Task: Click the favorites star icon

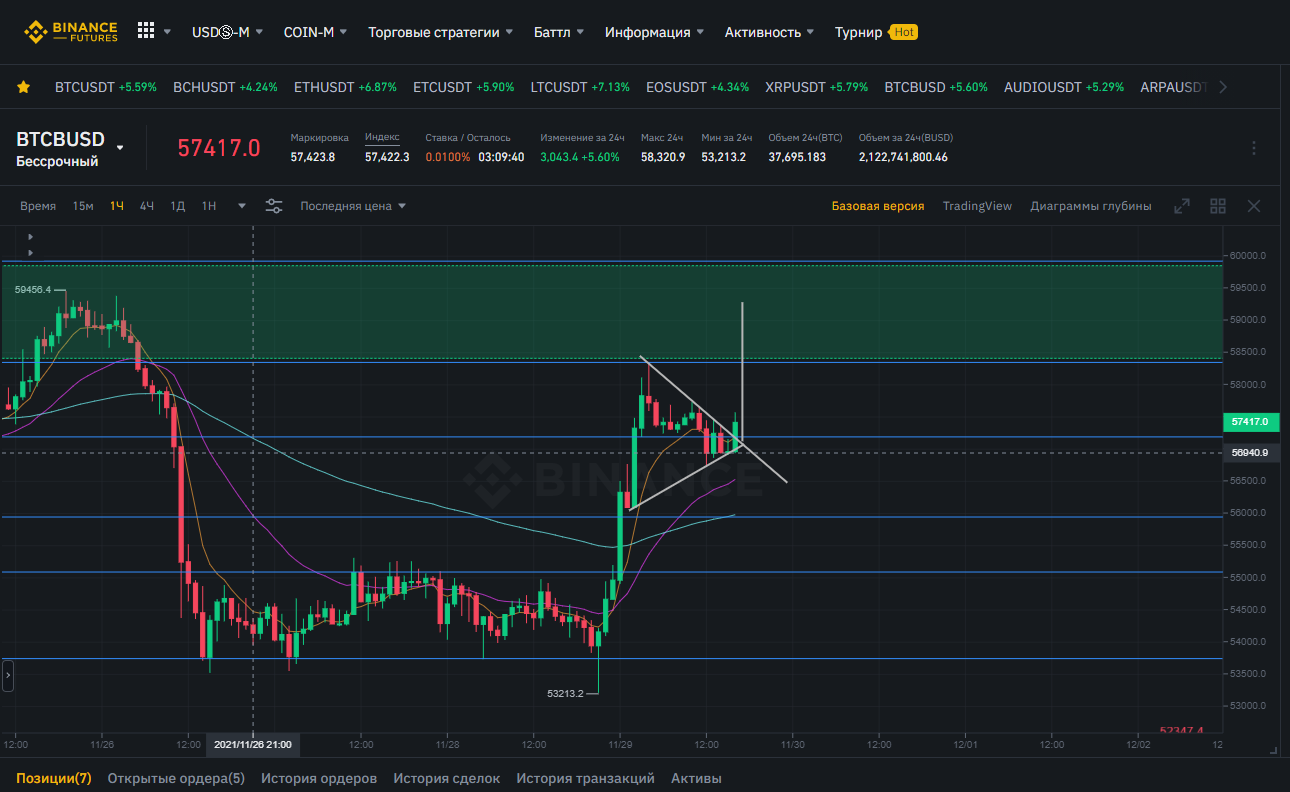Action: pos(24,87)
